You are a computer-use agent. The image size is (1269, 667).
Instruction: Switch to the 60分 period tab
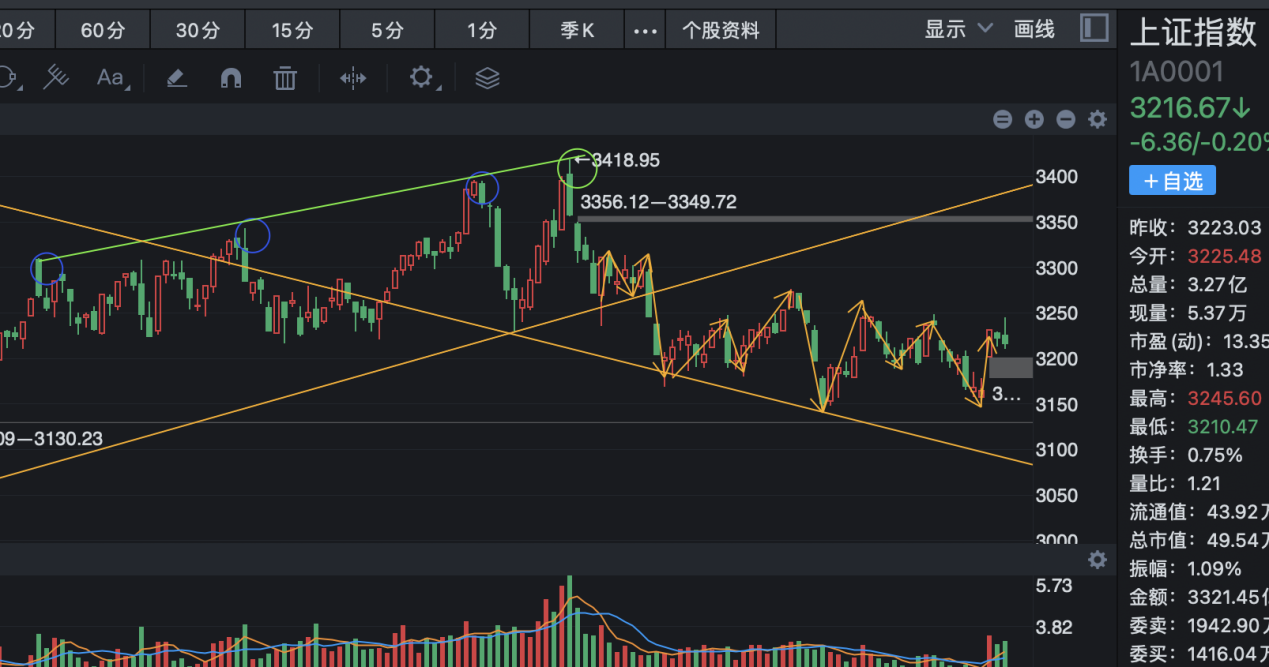[103, 30]
